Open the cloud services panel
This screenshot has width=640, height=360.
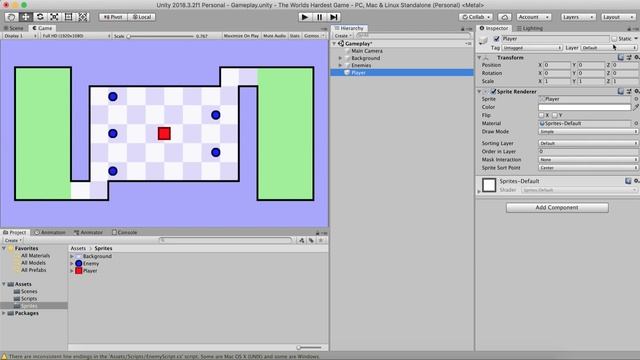(504, 17)
